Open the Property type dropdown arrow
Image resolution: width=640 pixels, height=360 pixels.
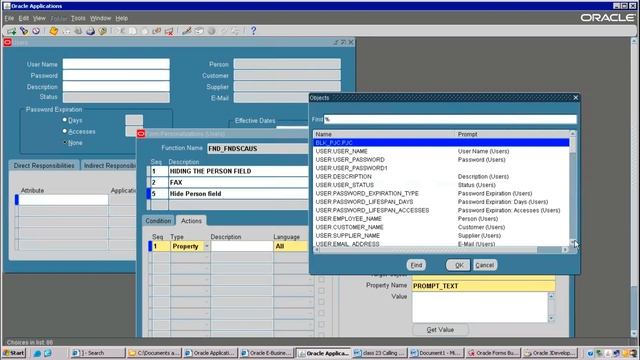point(207,246)
